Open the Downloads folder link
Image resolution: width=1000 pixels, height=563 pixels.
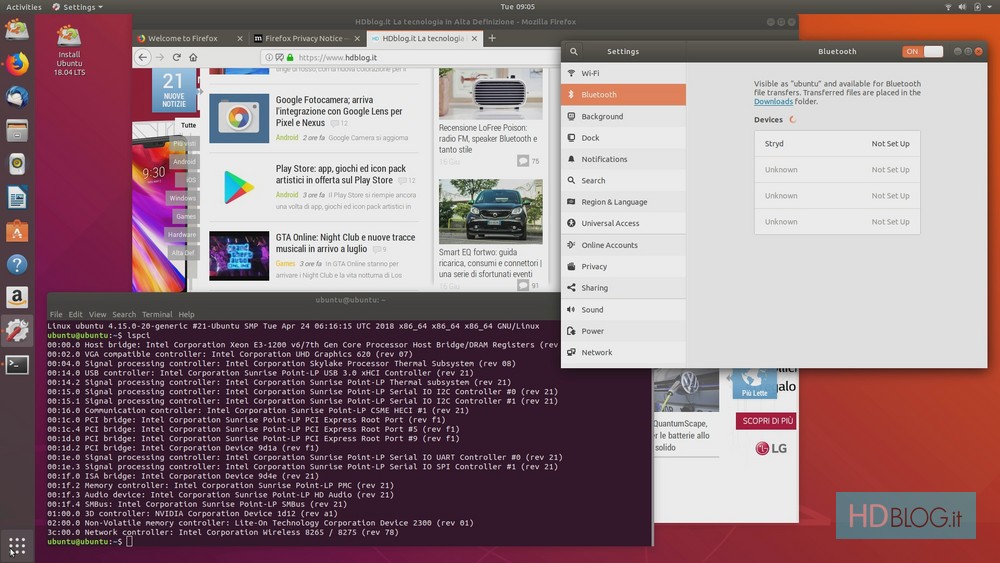click(773, 102)
